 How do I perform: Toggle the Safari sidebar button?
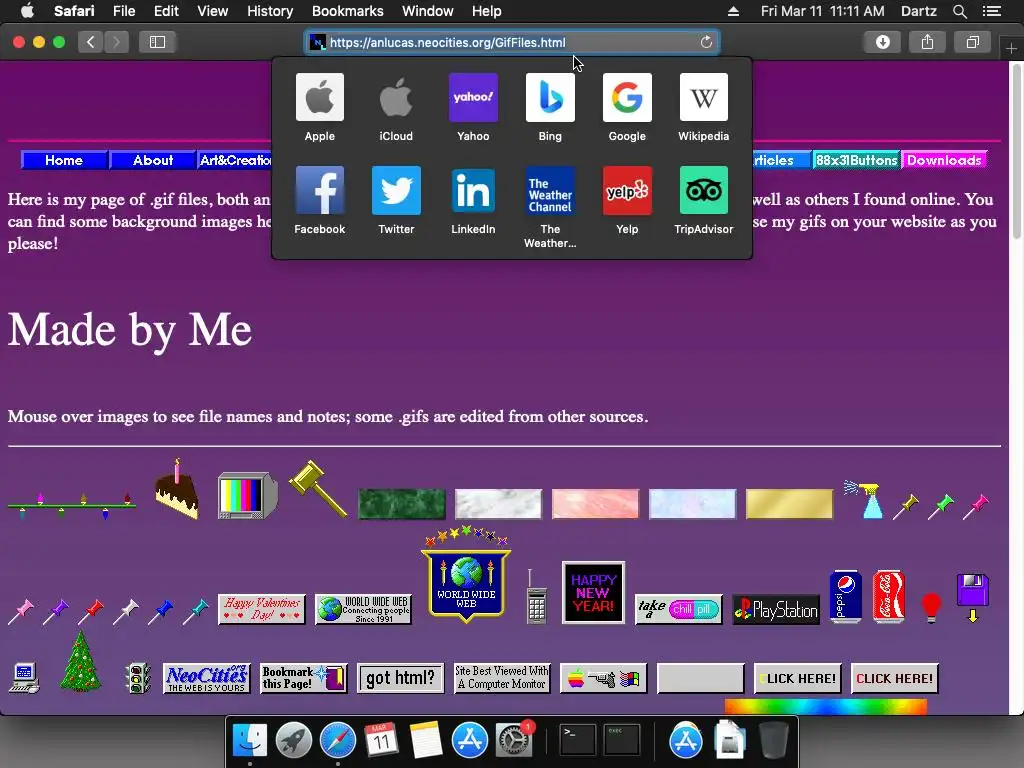click(157, 42)
